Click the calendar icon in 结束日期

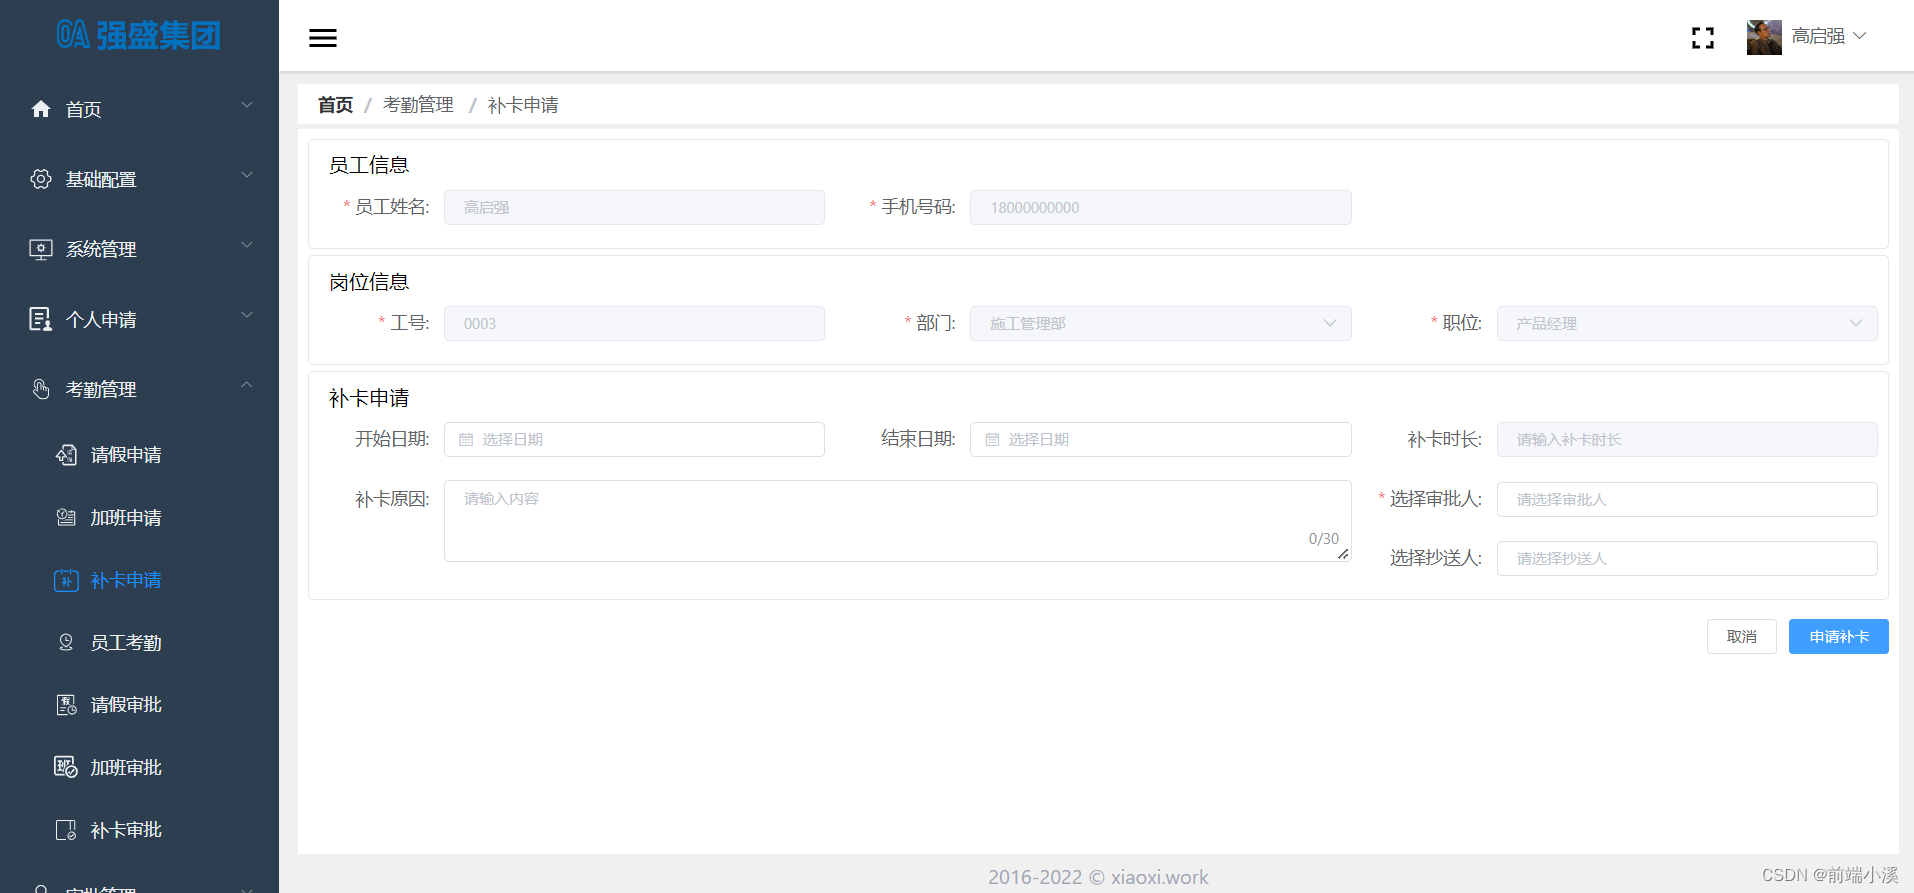coord(992,440)
